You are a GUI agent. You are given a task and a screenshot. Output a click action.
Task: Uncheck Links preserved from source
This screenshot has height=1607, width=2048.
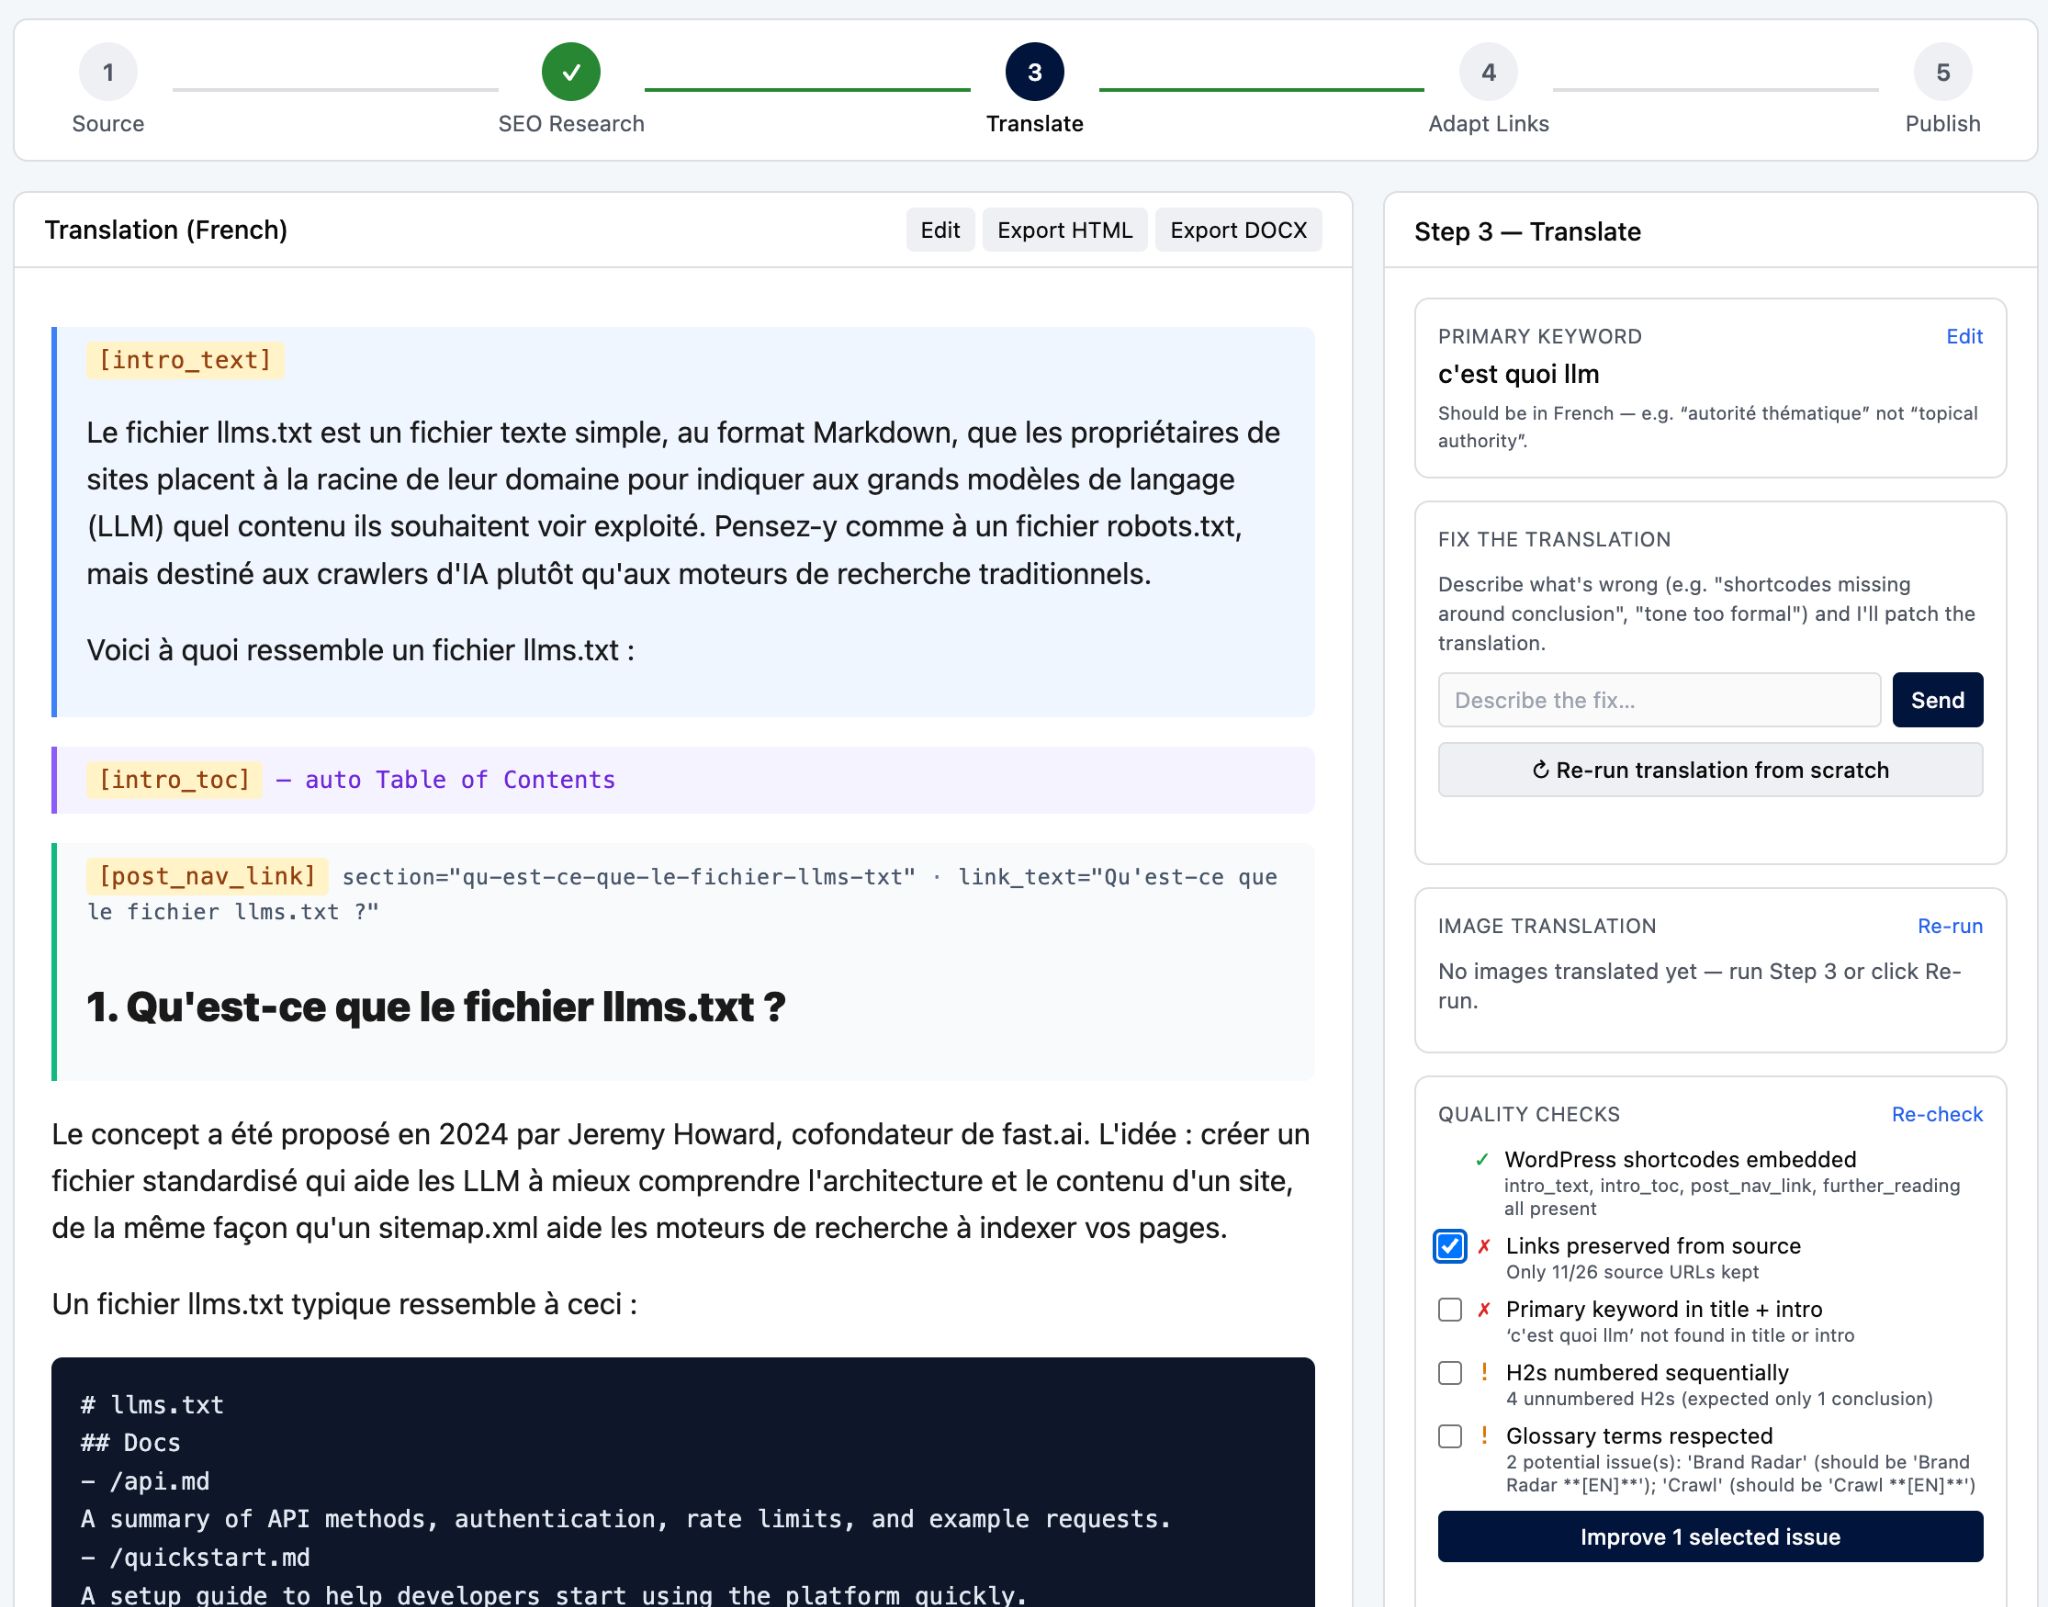(1450, 1246)
